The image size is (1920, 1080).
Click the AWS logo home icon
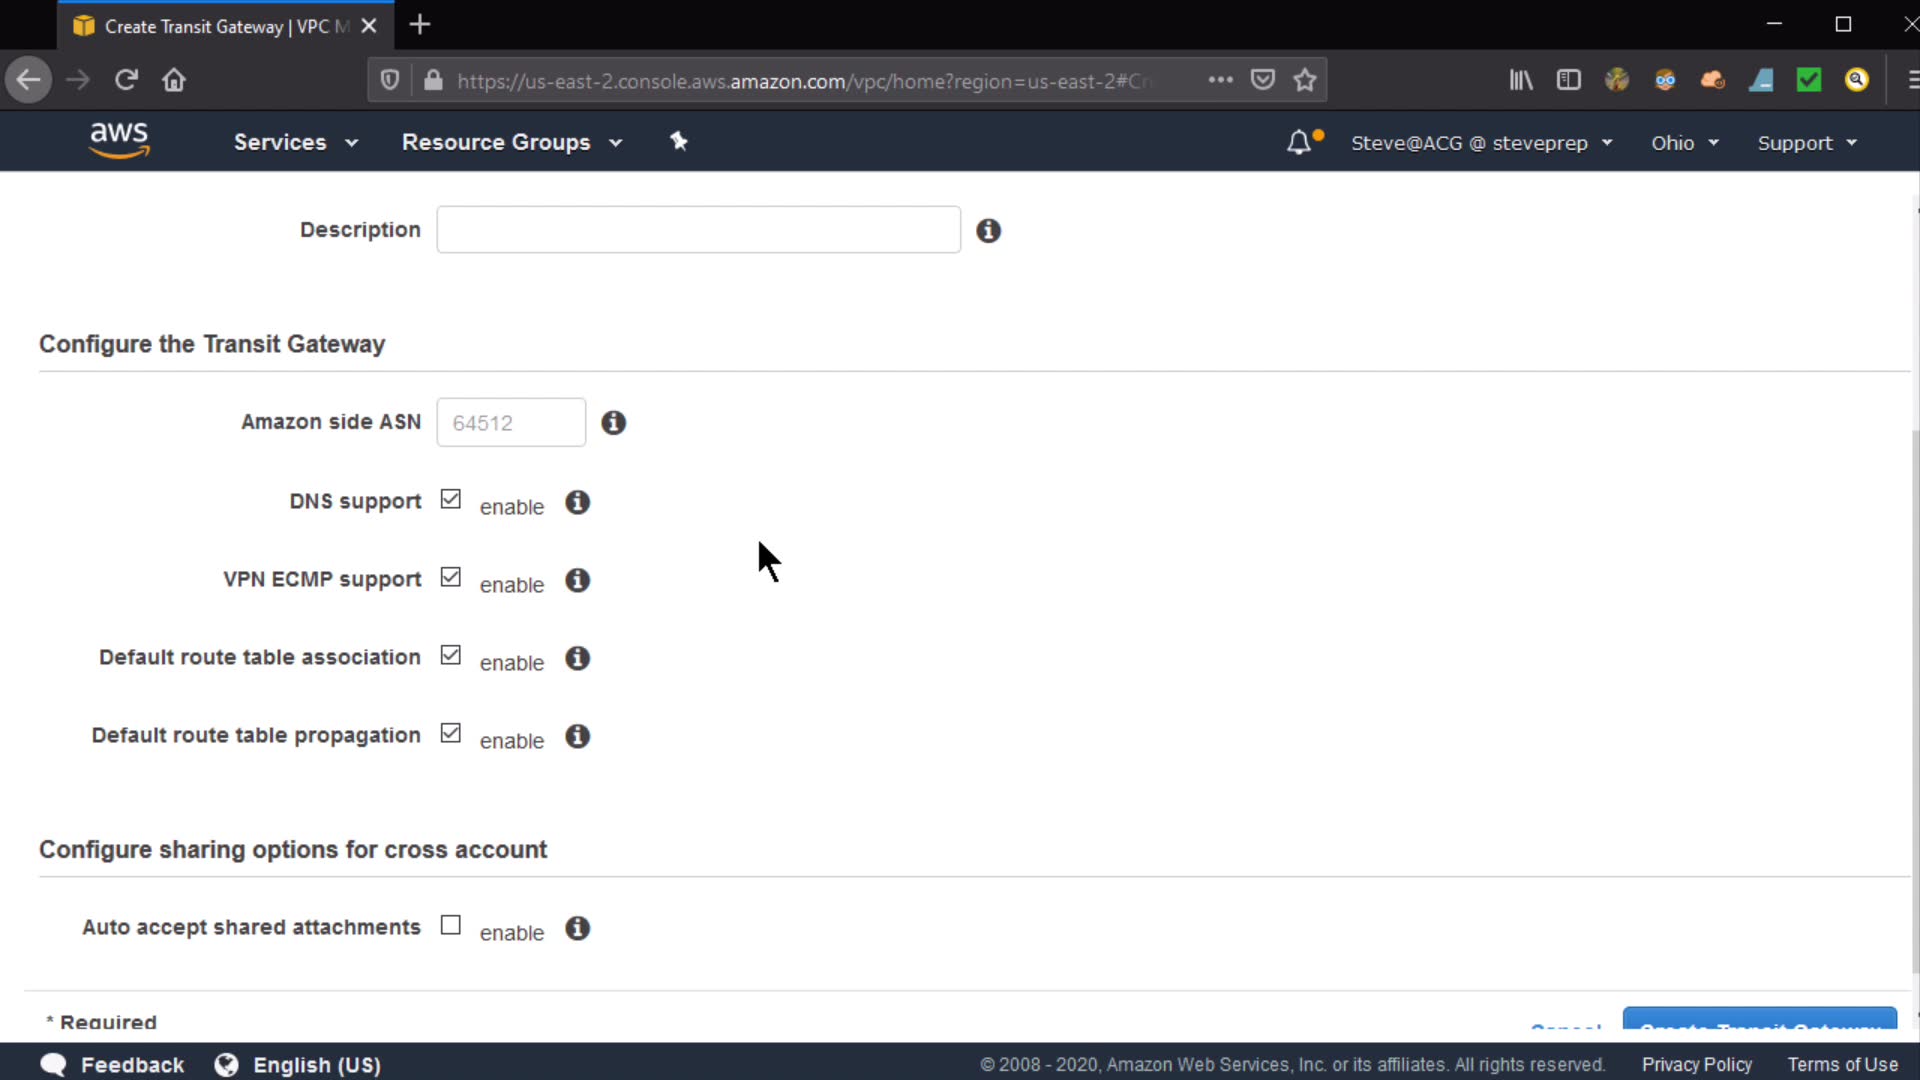pyautogui.click(x=119, y=141)
